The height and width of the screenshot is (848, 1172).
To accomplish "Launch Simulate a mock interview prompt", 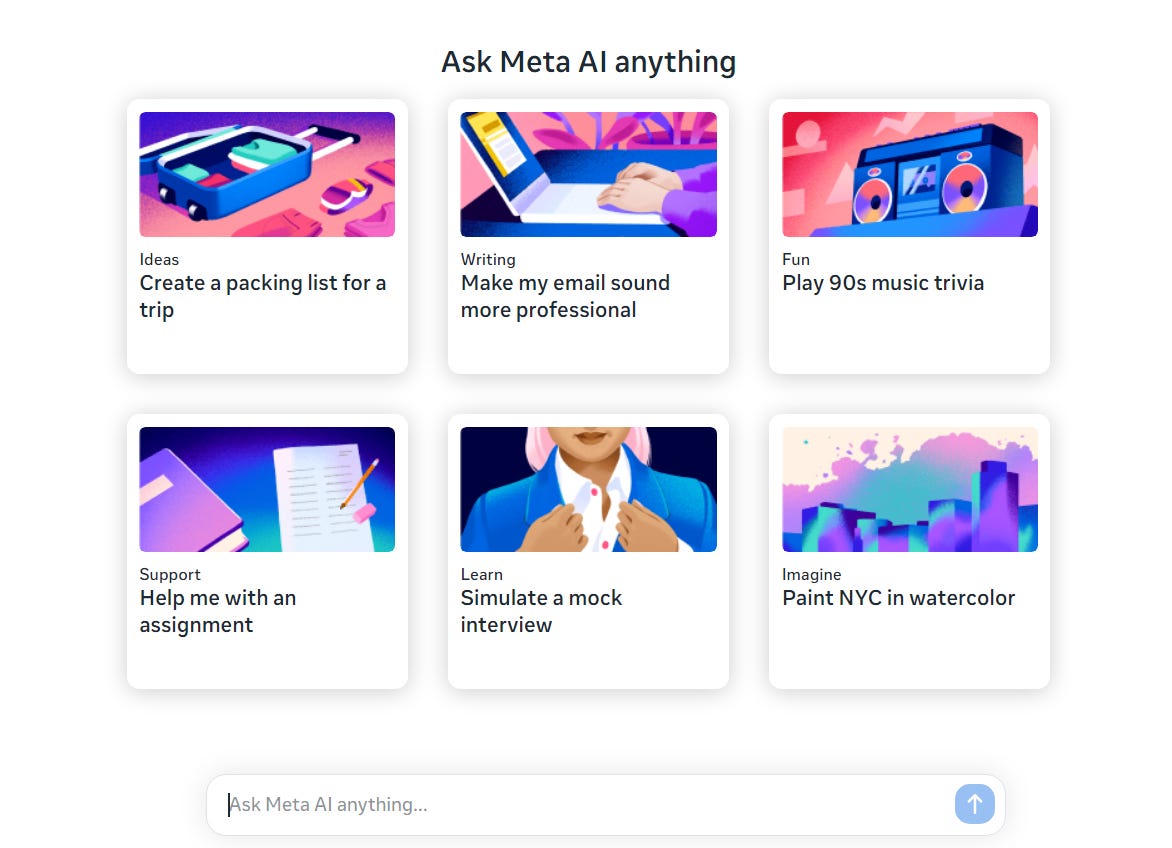I will coord(541,611).
